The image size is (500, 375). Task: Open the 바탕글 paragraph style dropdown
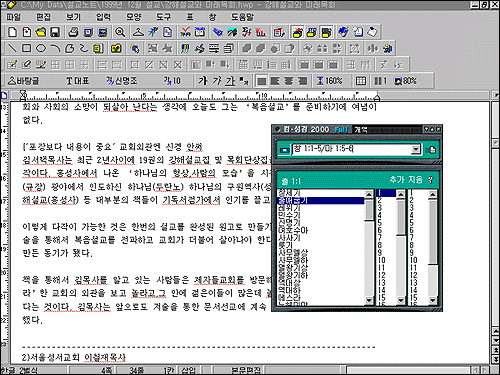(x=23, y=81)
